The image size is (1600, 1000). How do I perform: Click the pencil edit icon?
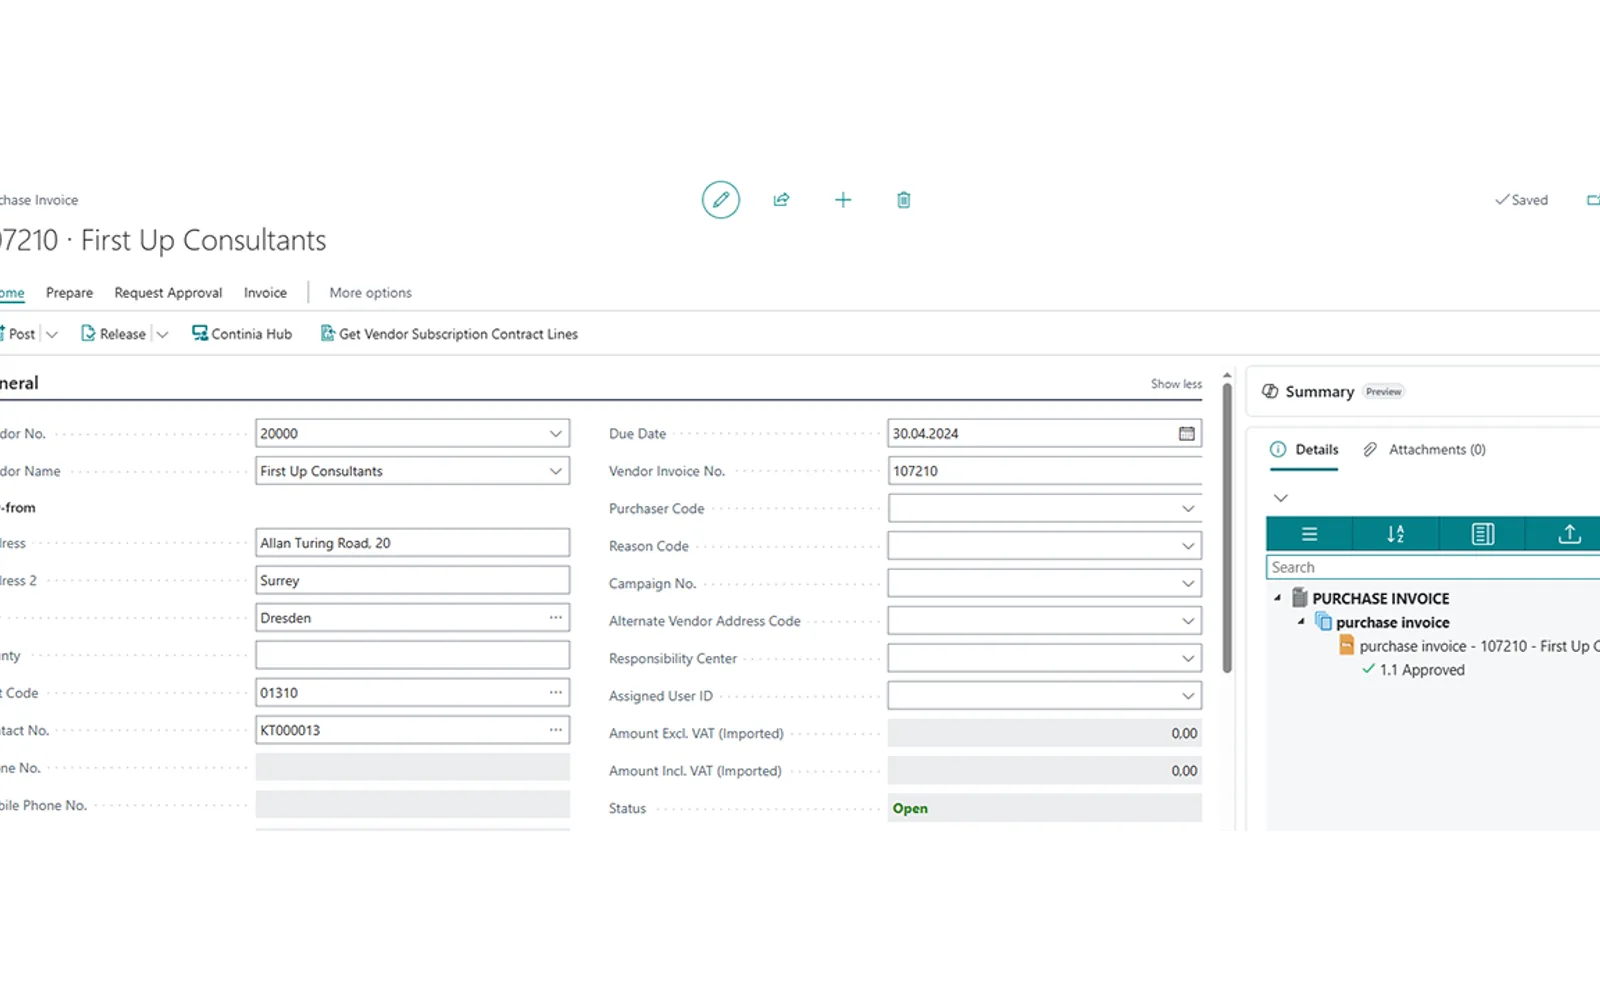point(720,200)
